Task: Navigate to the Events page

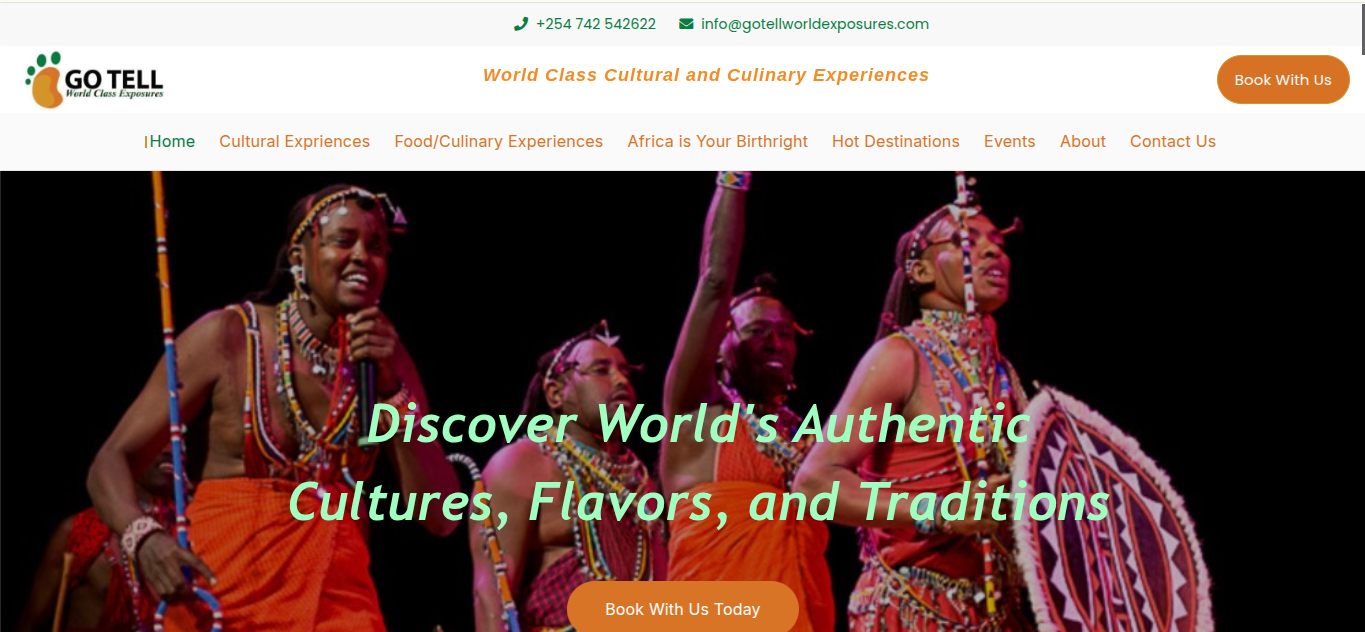Action: (x=1010, y=142)
